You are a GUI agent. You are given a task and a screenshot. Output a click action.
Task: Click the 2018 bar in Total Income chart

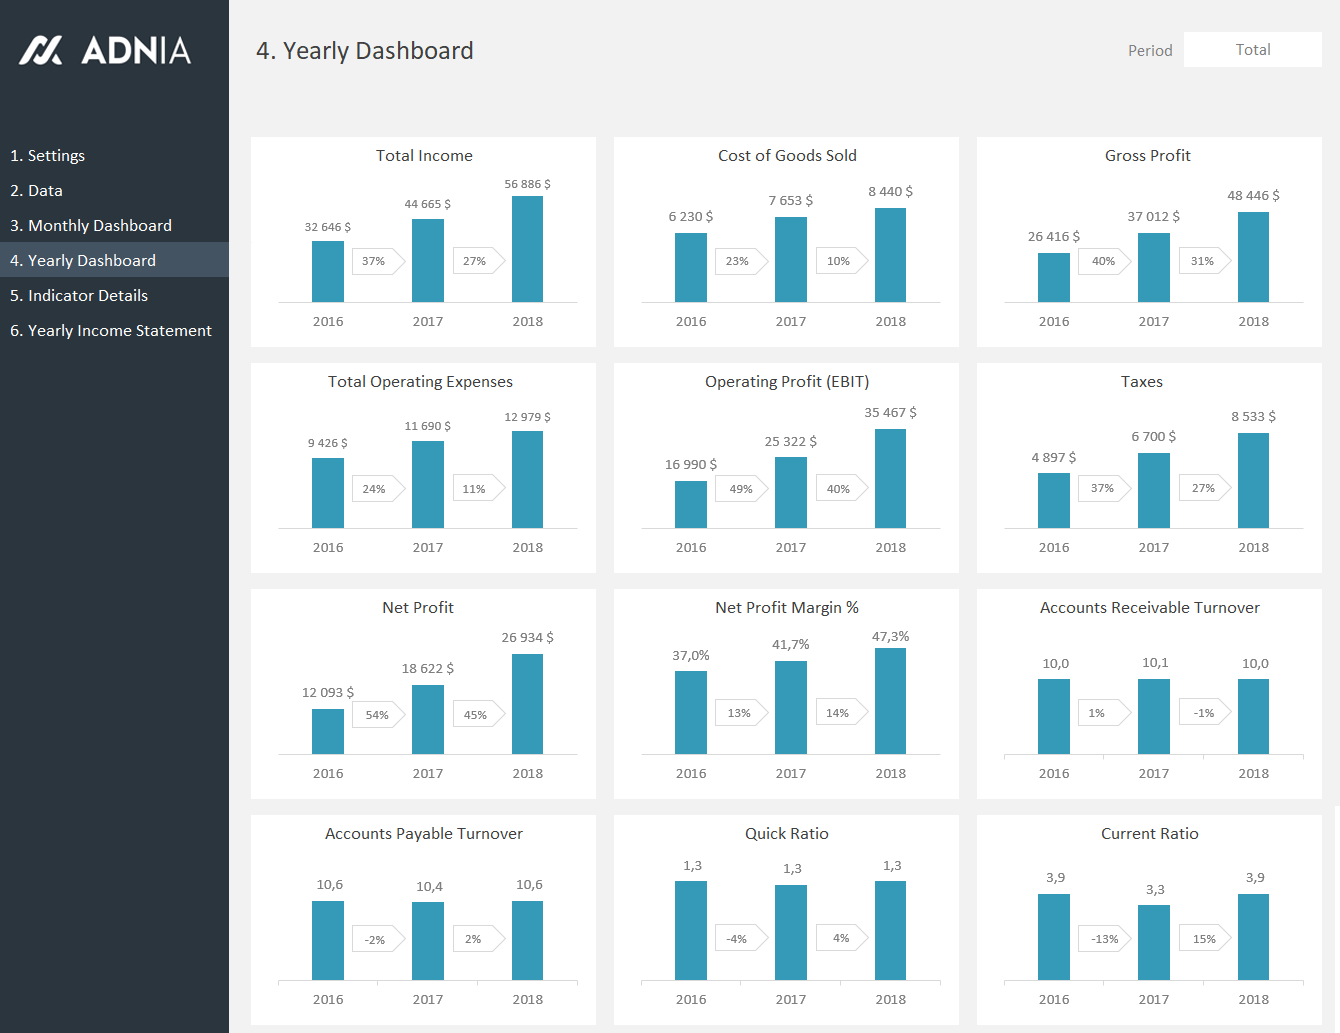pos(527,249)
